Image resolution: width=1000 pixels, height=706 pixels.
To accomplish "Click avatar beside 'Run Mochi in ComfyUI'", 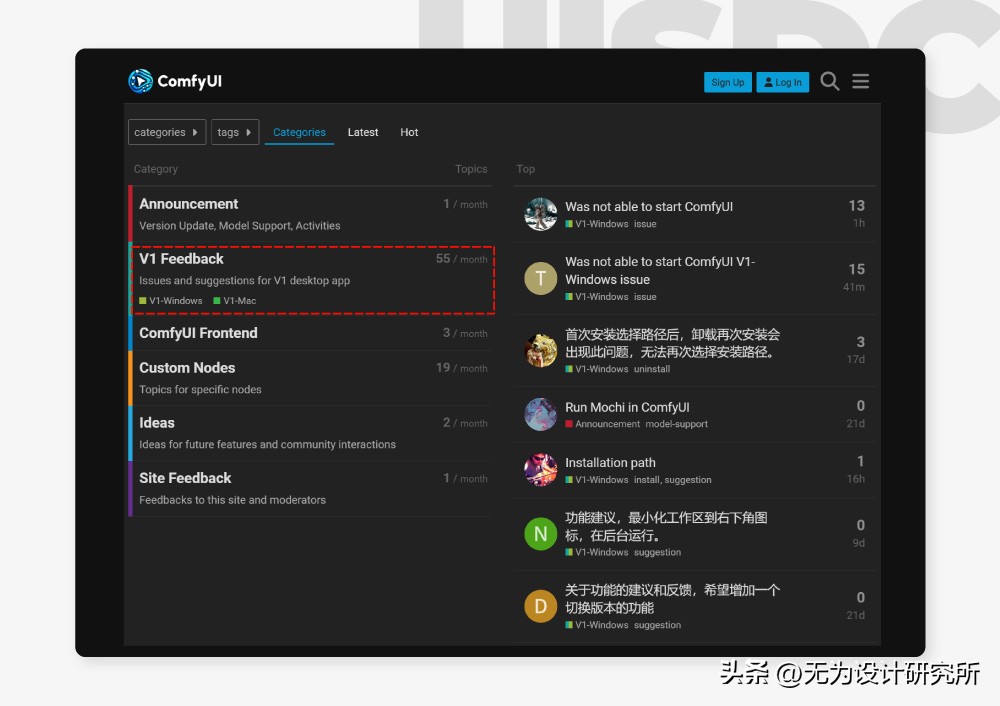I will tap(540, 415).
